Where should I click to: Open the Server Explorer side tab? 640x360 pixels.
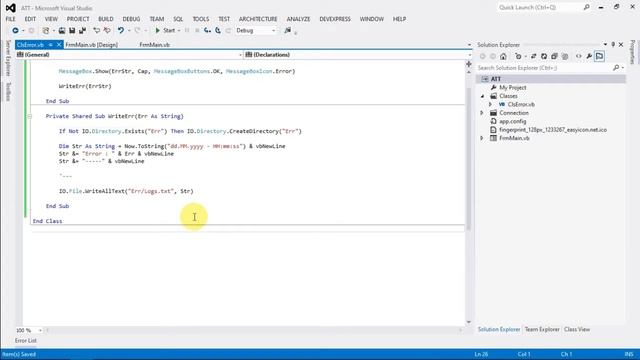pos(8,58)
